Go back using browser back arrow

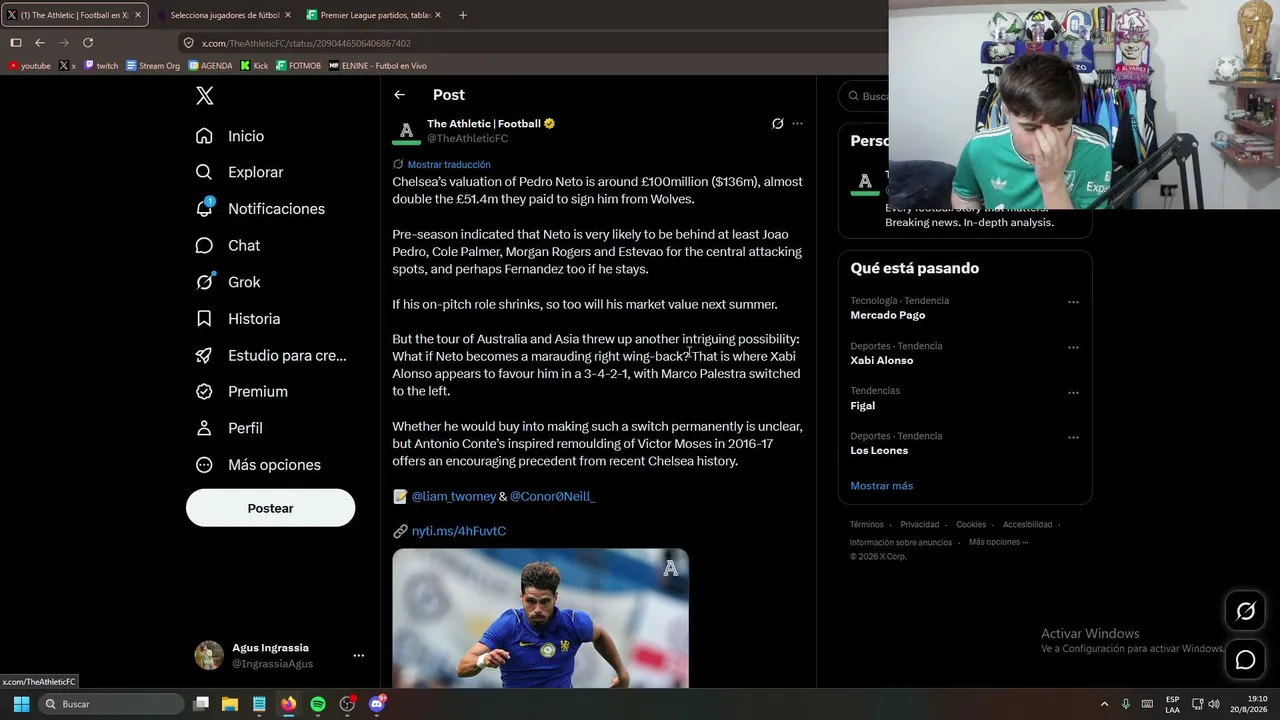pyautogui.click(x=40, y=43)
